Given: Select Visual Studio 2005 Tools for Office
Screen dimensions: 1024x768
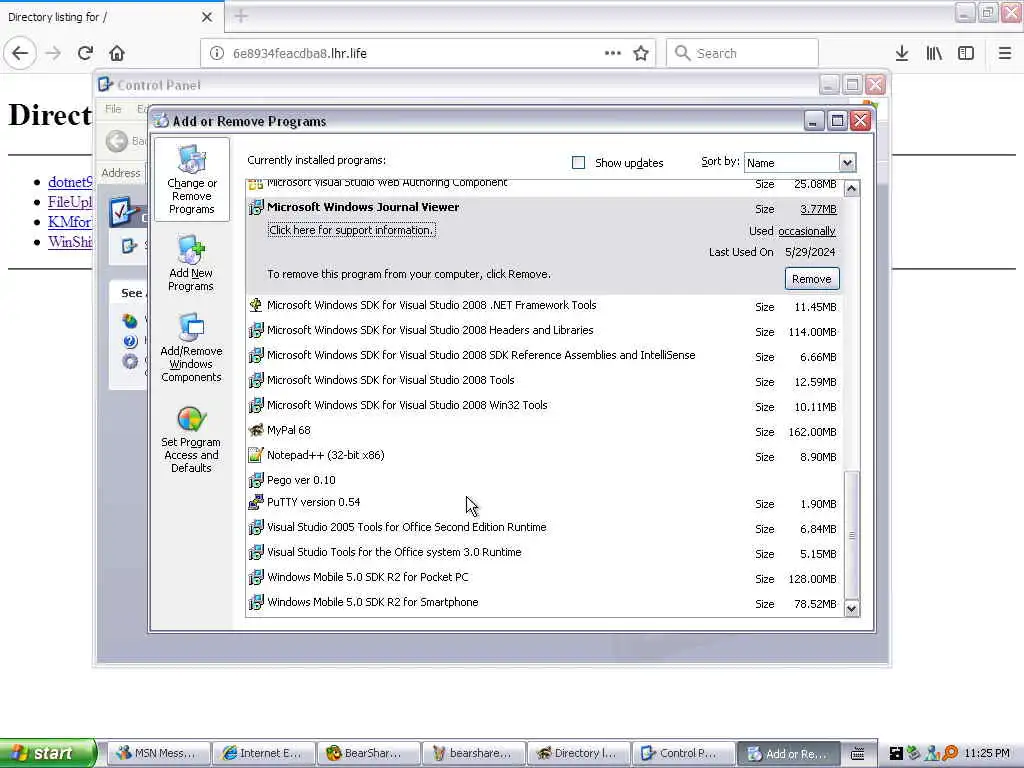Looking at the screenshot, I should [x=543, y=528].
